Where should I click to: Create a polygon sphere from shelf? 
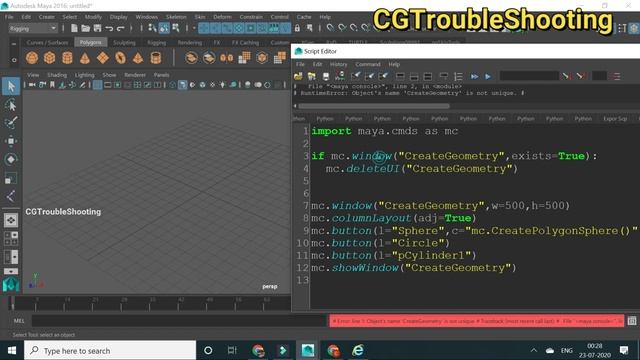coord(32,58)
